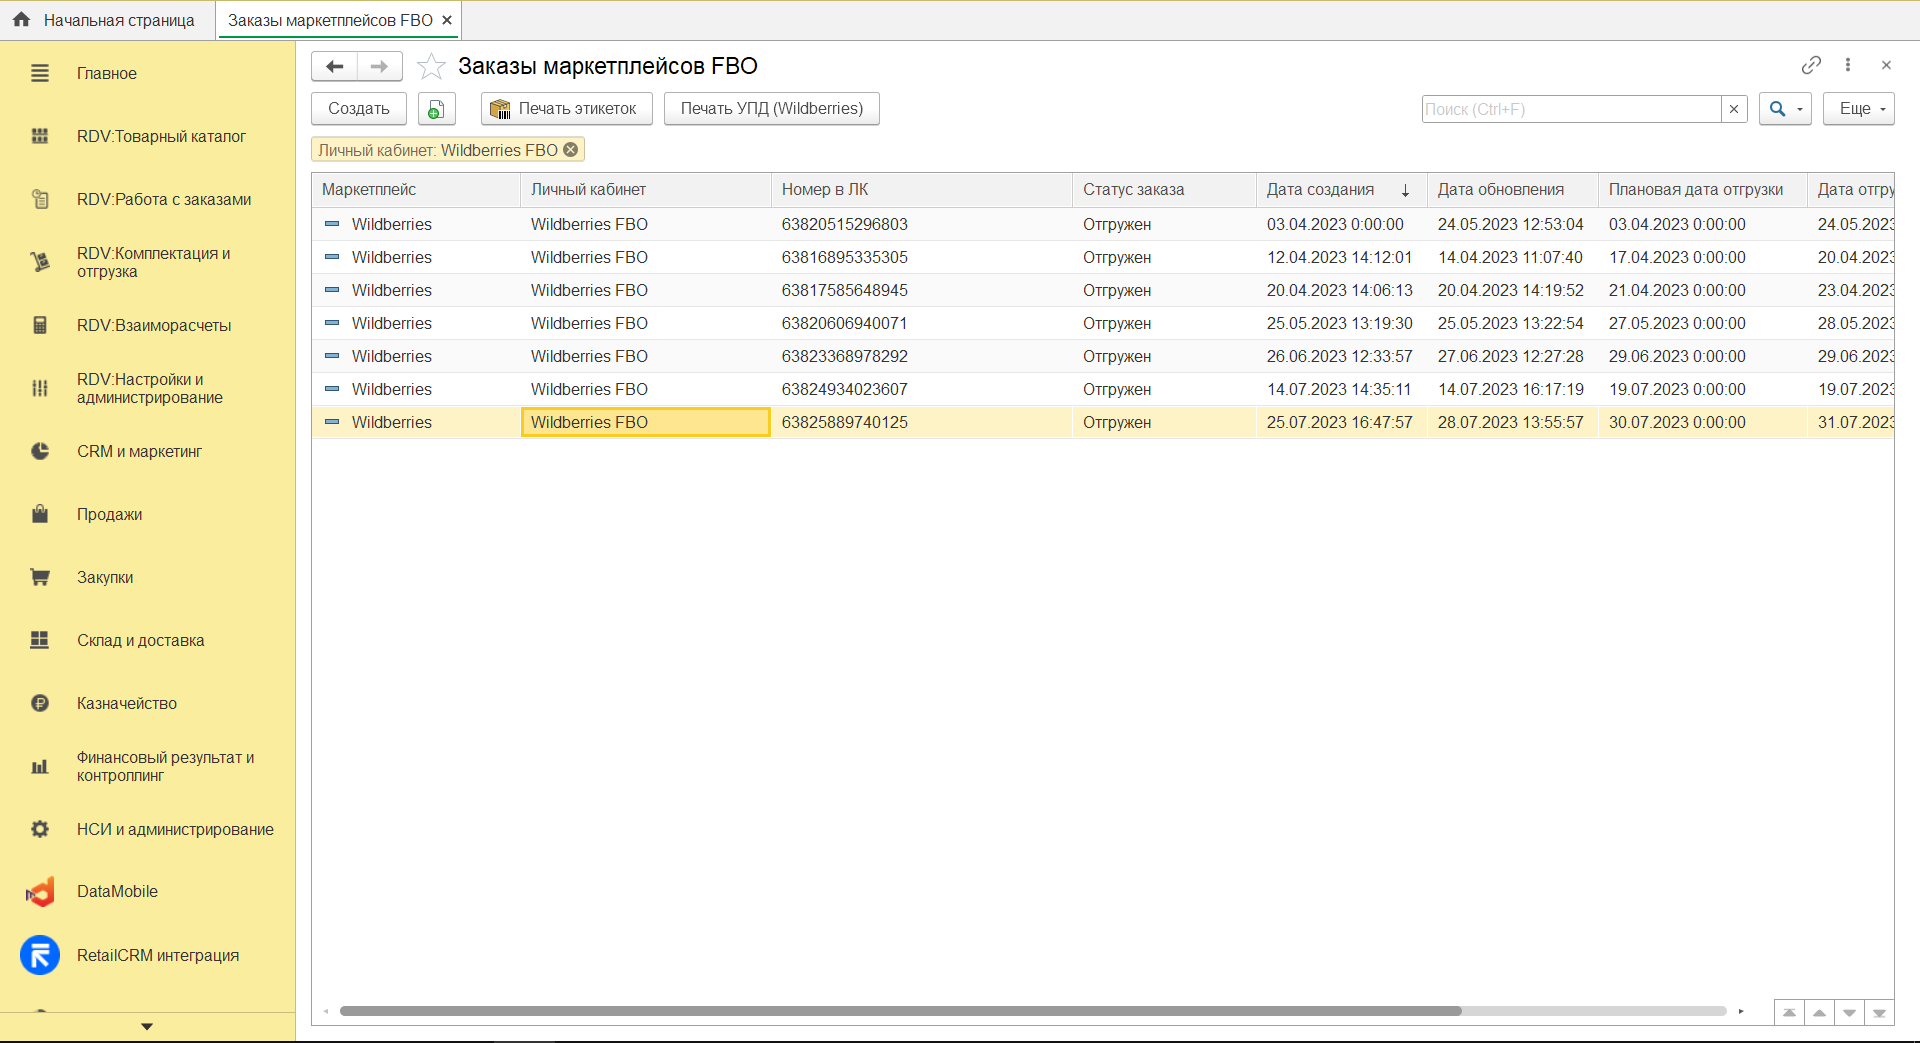Remove the Wildberries FBO filter chip

coord(571,150)
